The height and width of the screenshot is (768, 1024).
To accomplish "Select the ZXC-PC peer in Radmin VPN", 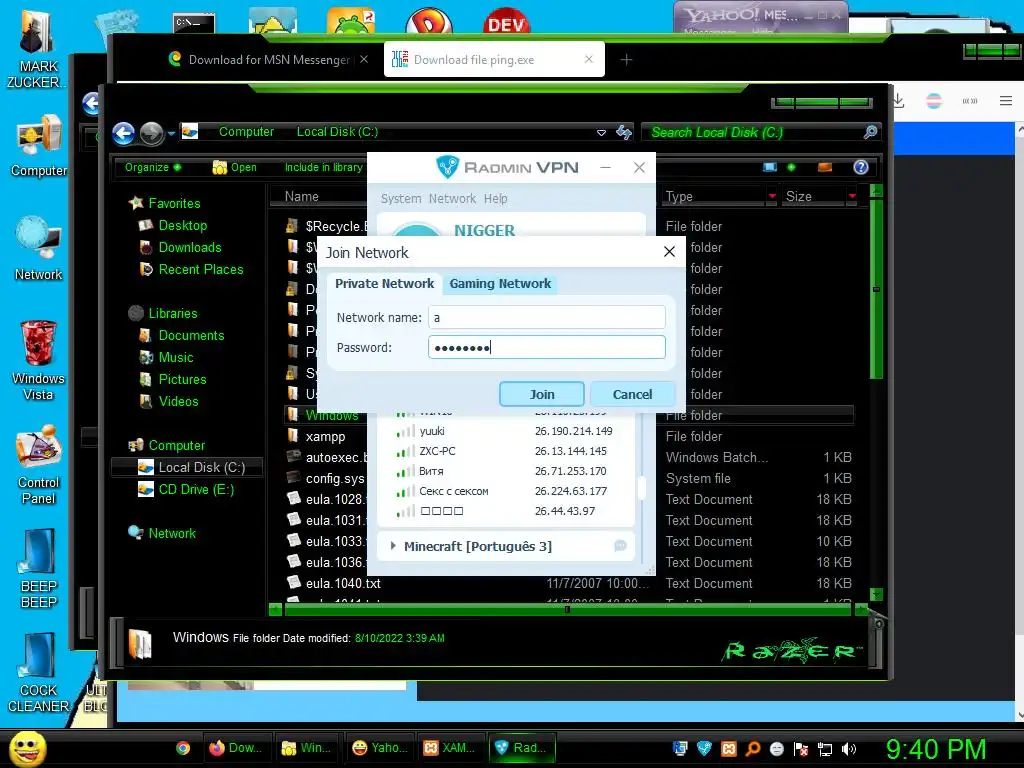I will [505, 451].
